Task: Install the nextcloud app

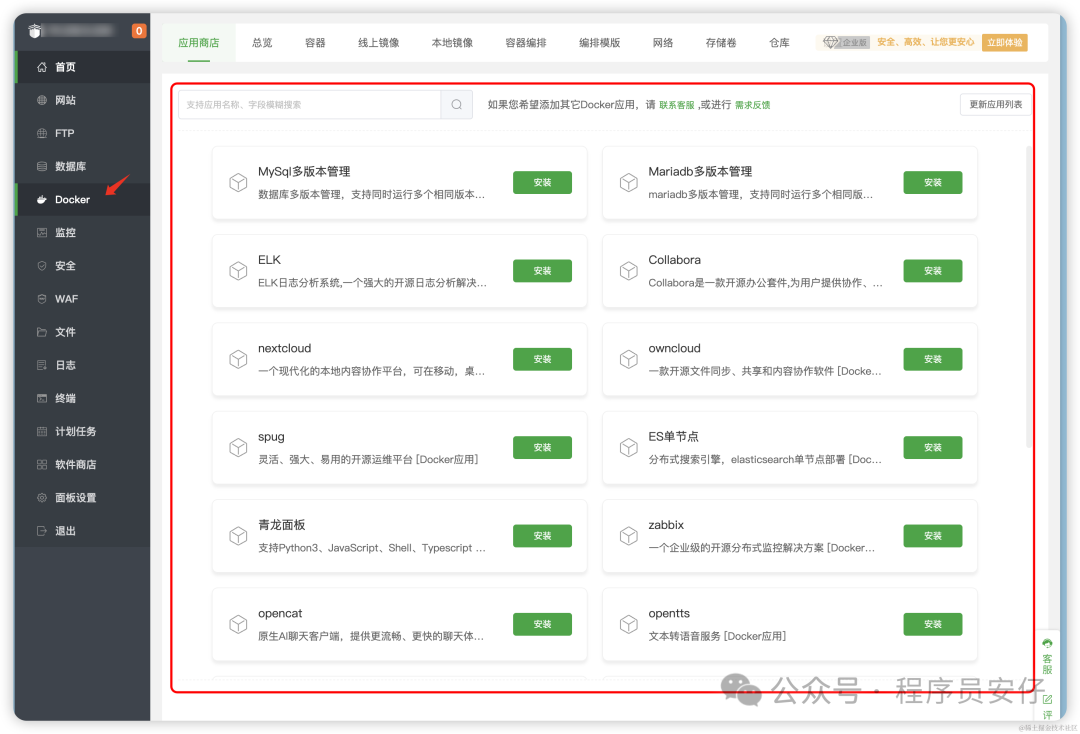Action: 543,359
